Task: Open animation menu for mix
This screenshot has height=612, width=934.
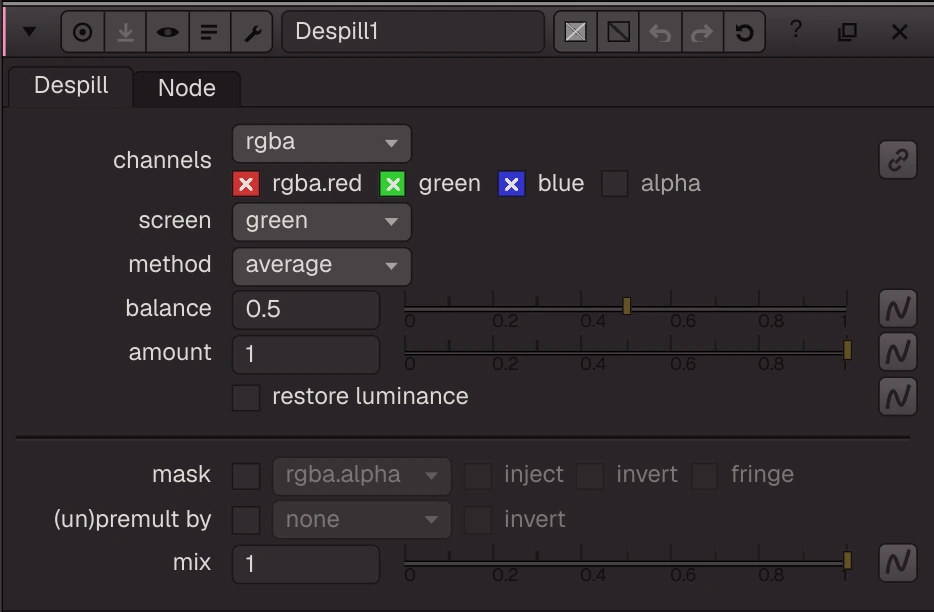Action: coord(898,563)
